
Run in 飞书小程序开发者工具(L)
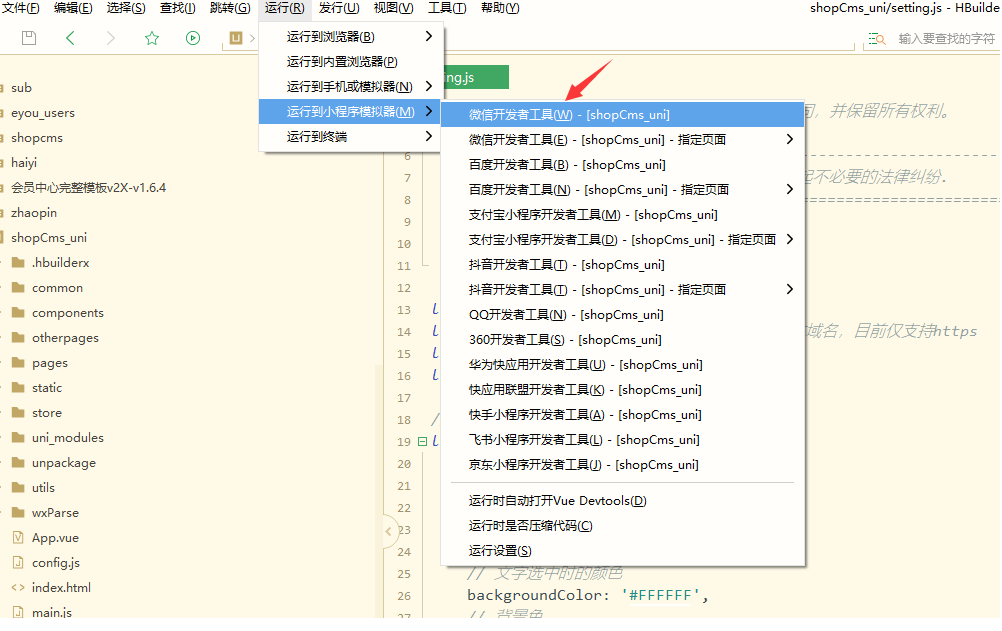[x=622, y=439]
